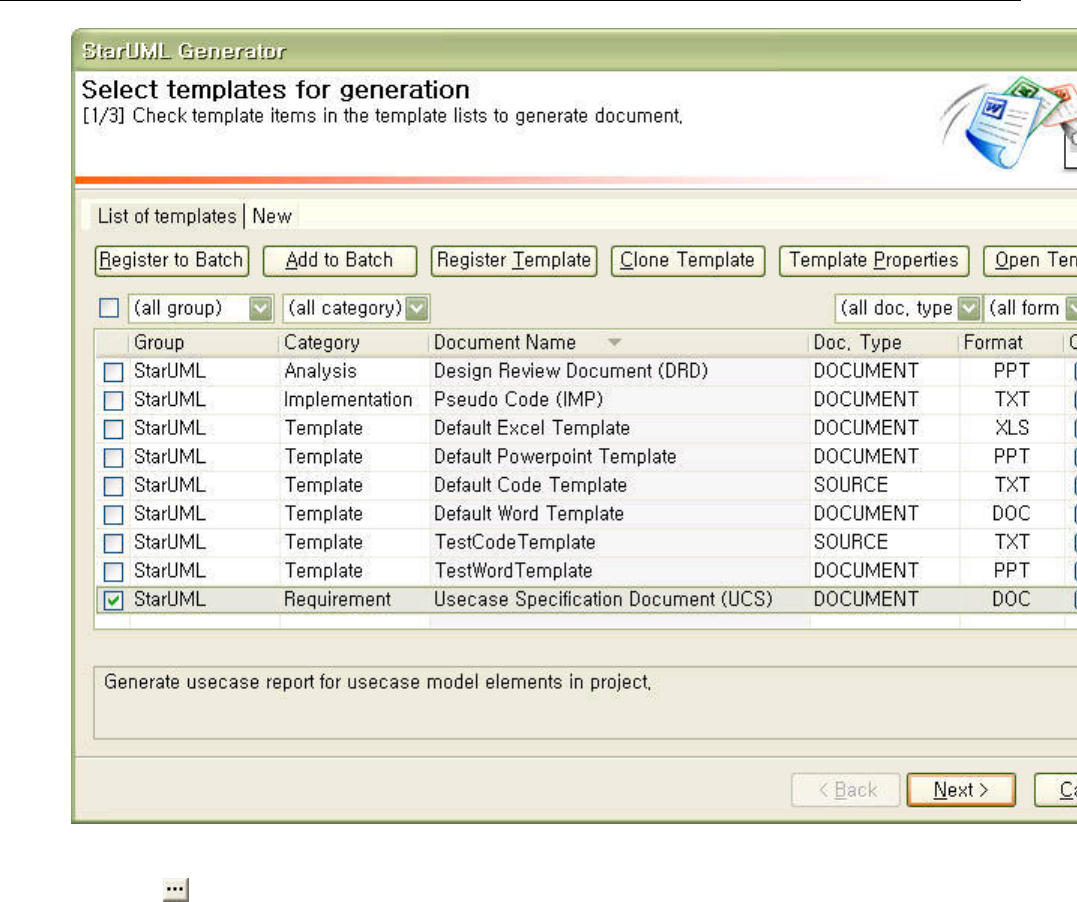Viewport: 1077px width, 902px height.
Task: Open the (all category) filter dropdown
Action: [x=416, y=308]
